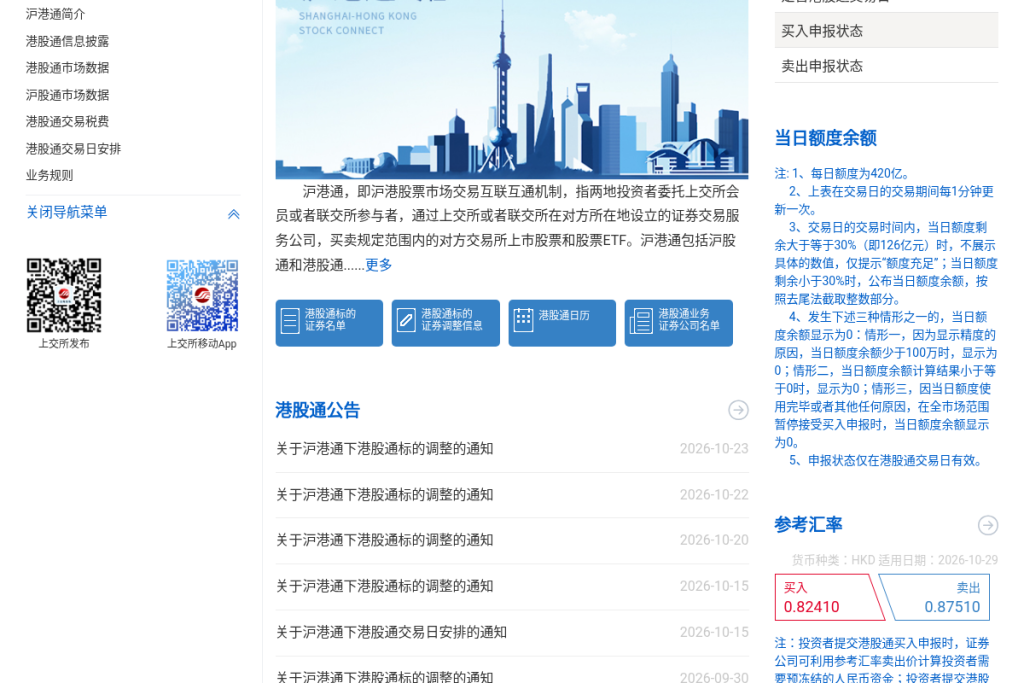Open 港股通业务证券公司名单 button
Screen dimensions: 1024x683
[x=679, y=323]
